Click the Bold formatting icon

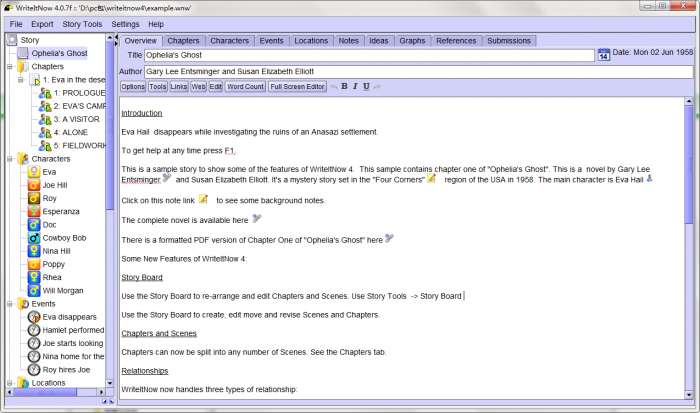click(x=344, y=86)
